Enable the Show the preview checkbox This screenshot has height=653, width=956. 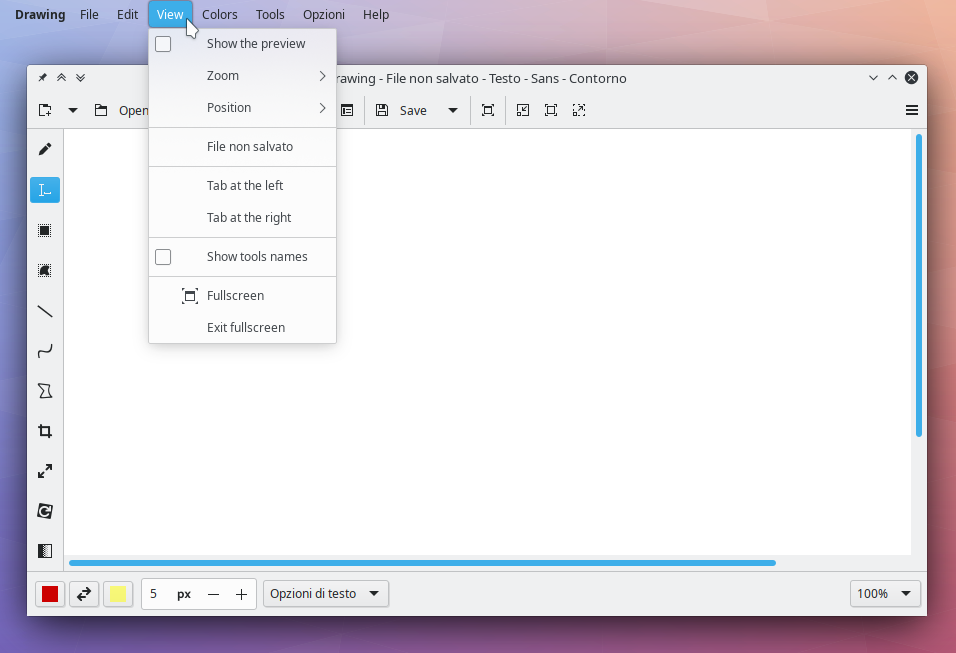point(163,44)
